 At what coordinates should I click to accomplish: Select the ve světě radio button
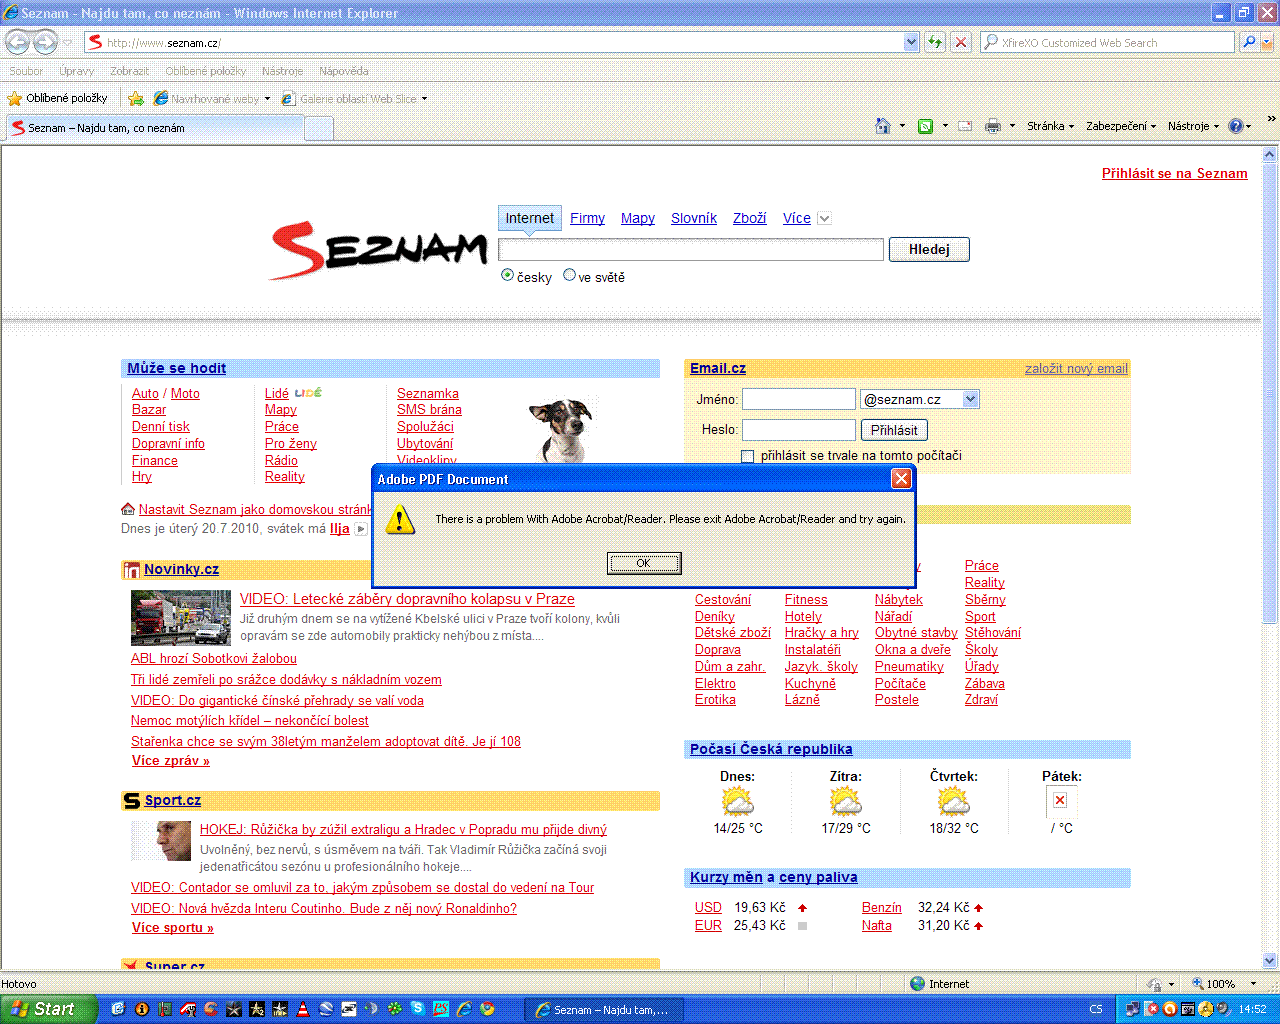(569, 275)
